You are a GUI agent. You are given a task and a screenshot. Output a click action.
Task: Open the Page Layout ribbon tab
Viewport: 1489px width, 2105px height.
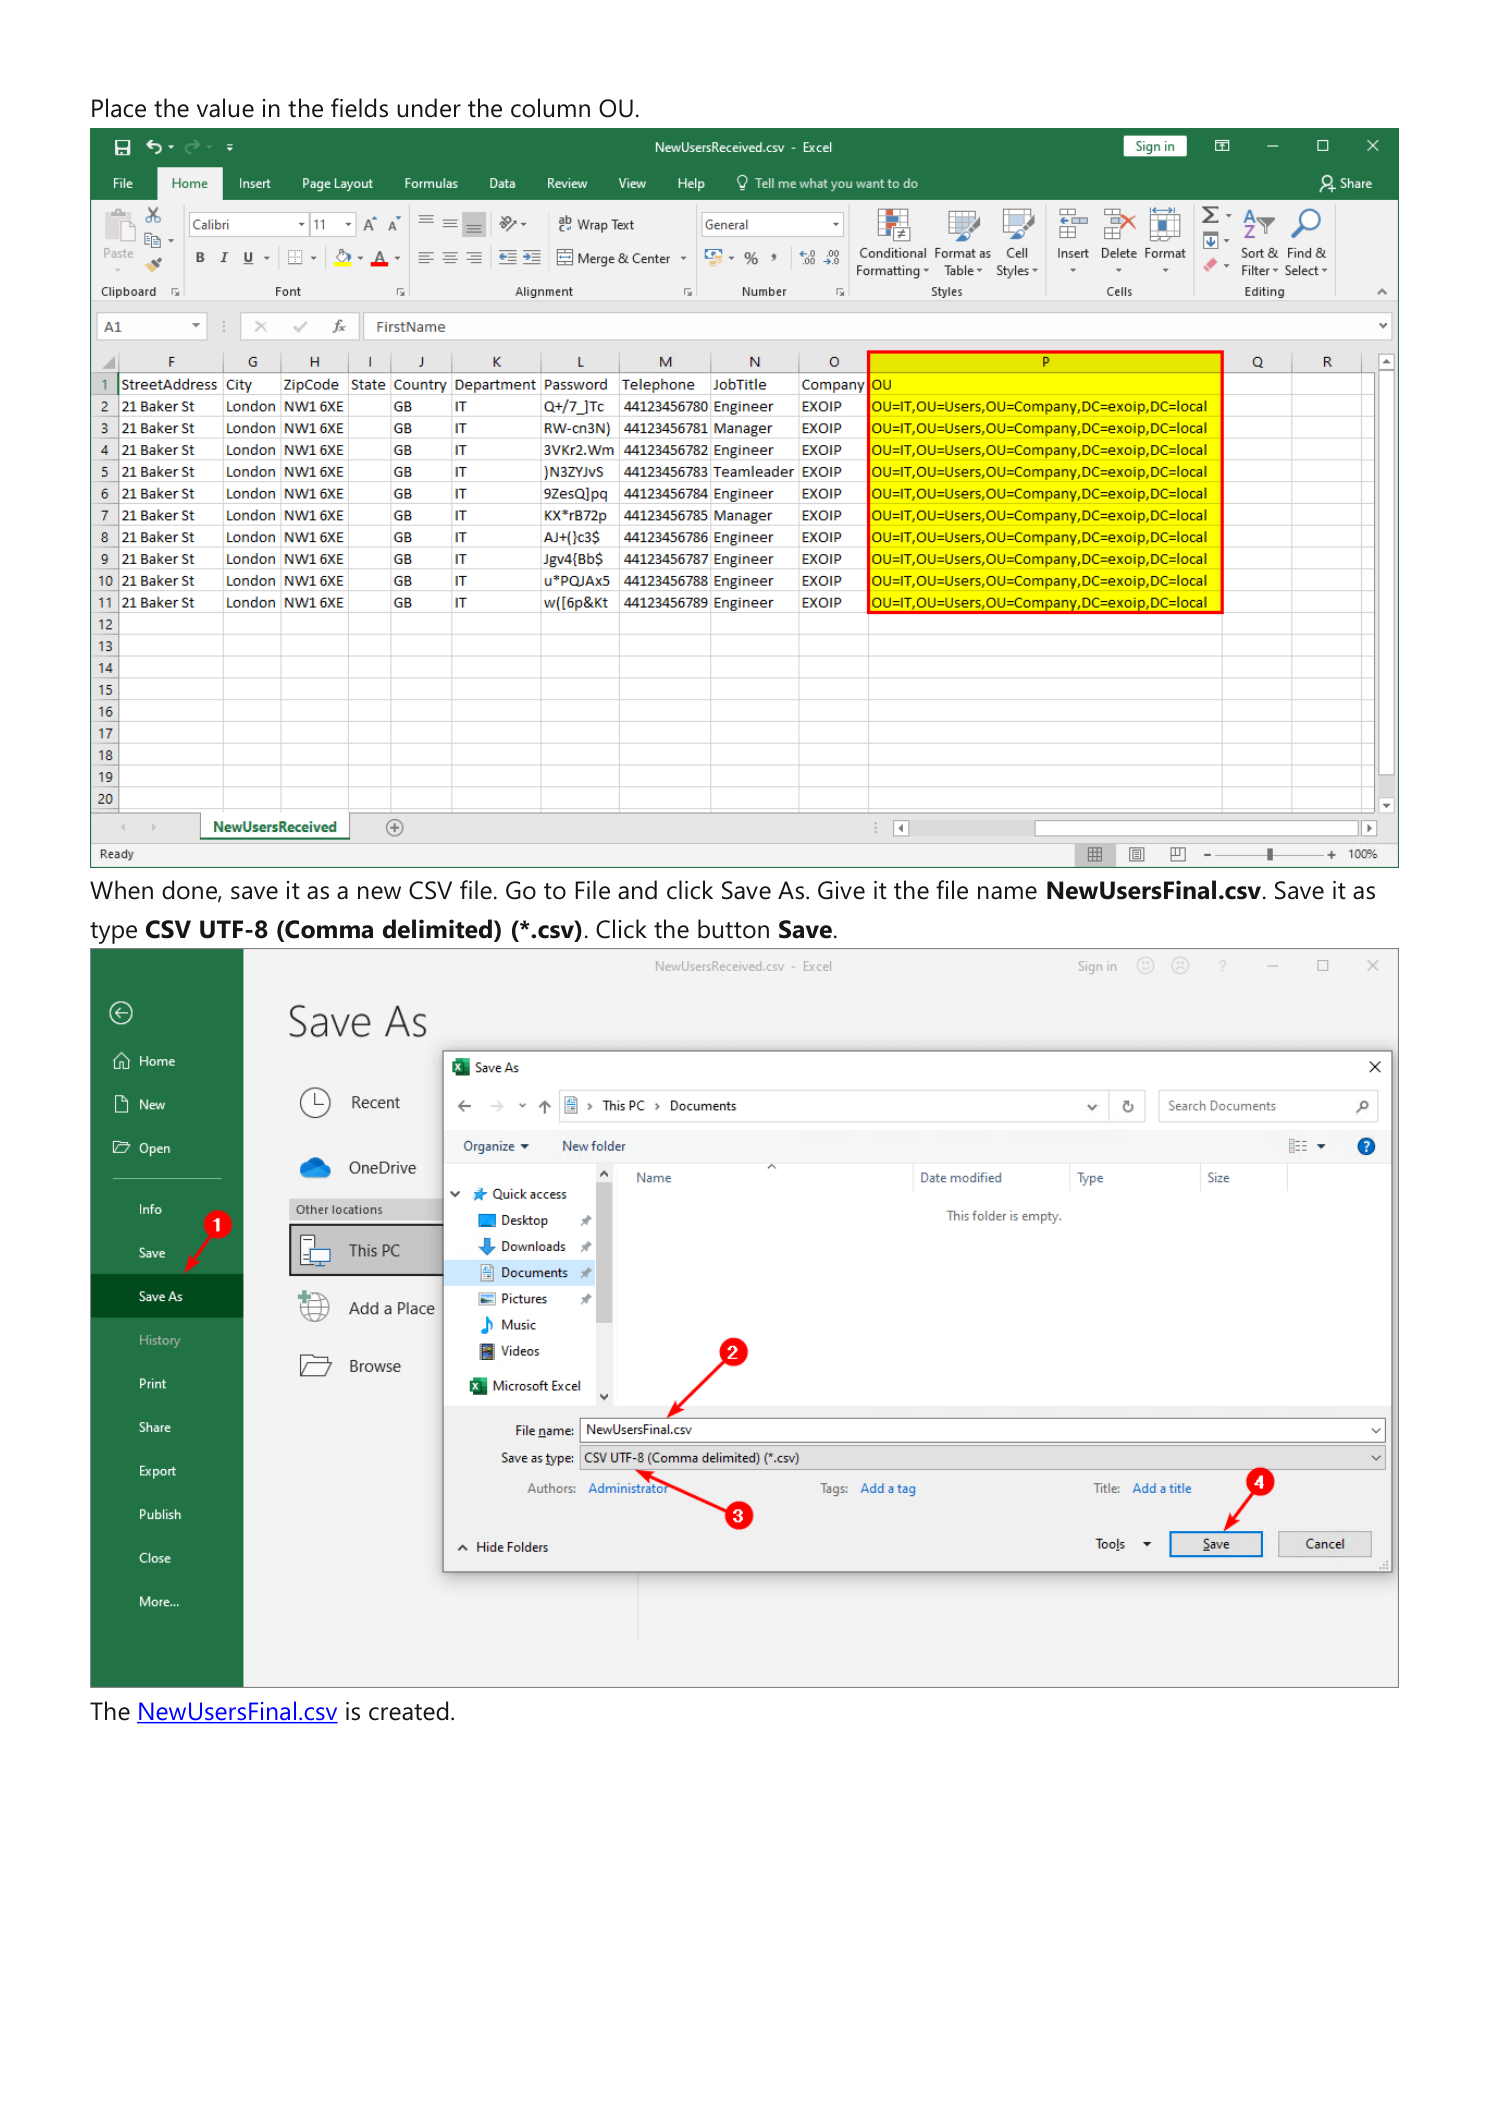point(337,183)
